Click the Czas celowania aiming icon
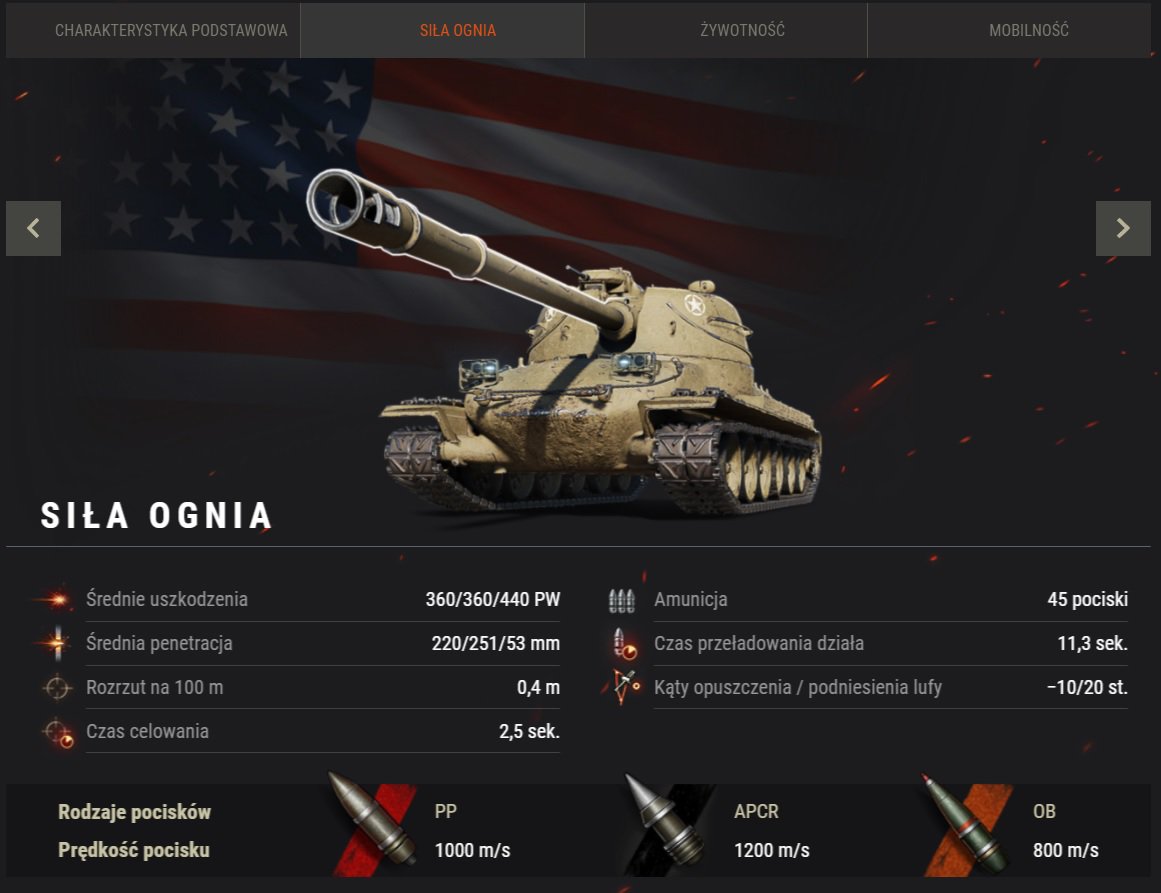The width and height of the screenshot is (1161, 893). click(x=58, y=732)
